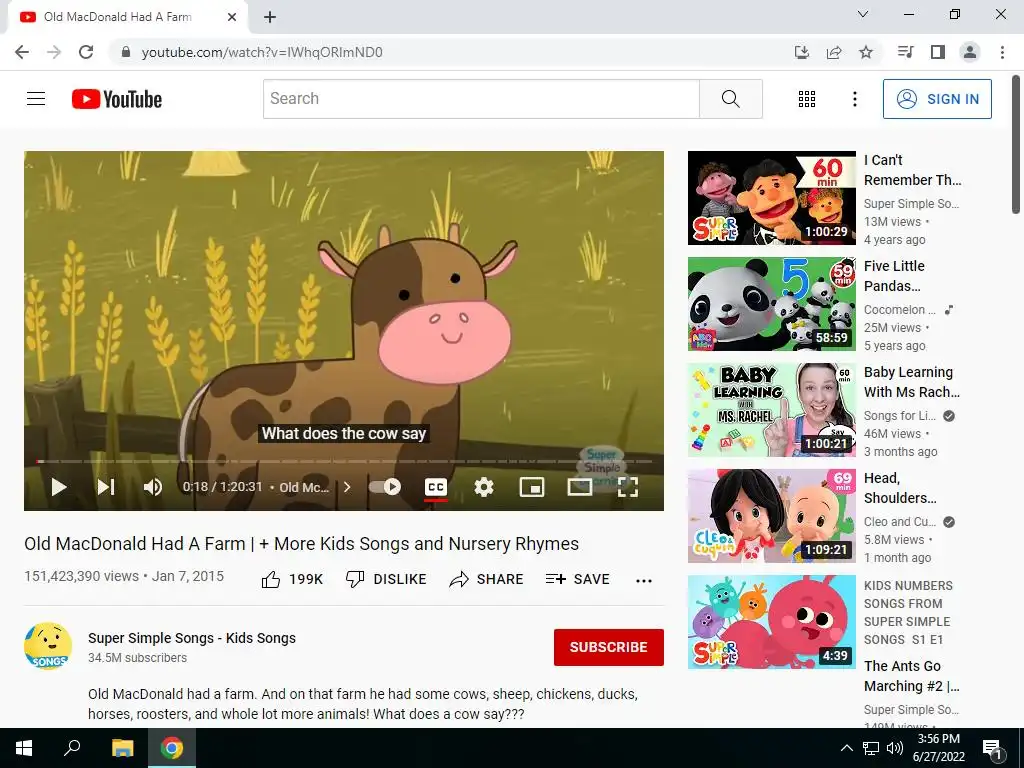Go back in browser
The height and width of the screenshot is (768, 1024).
(22, 52)
